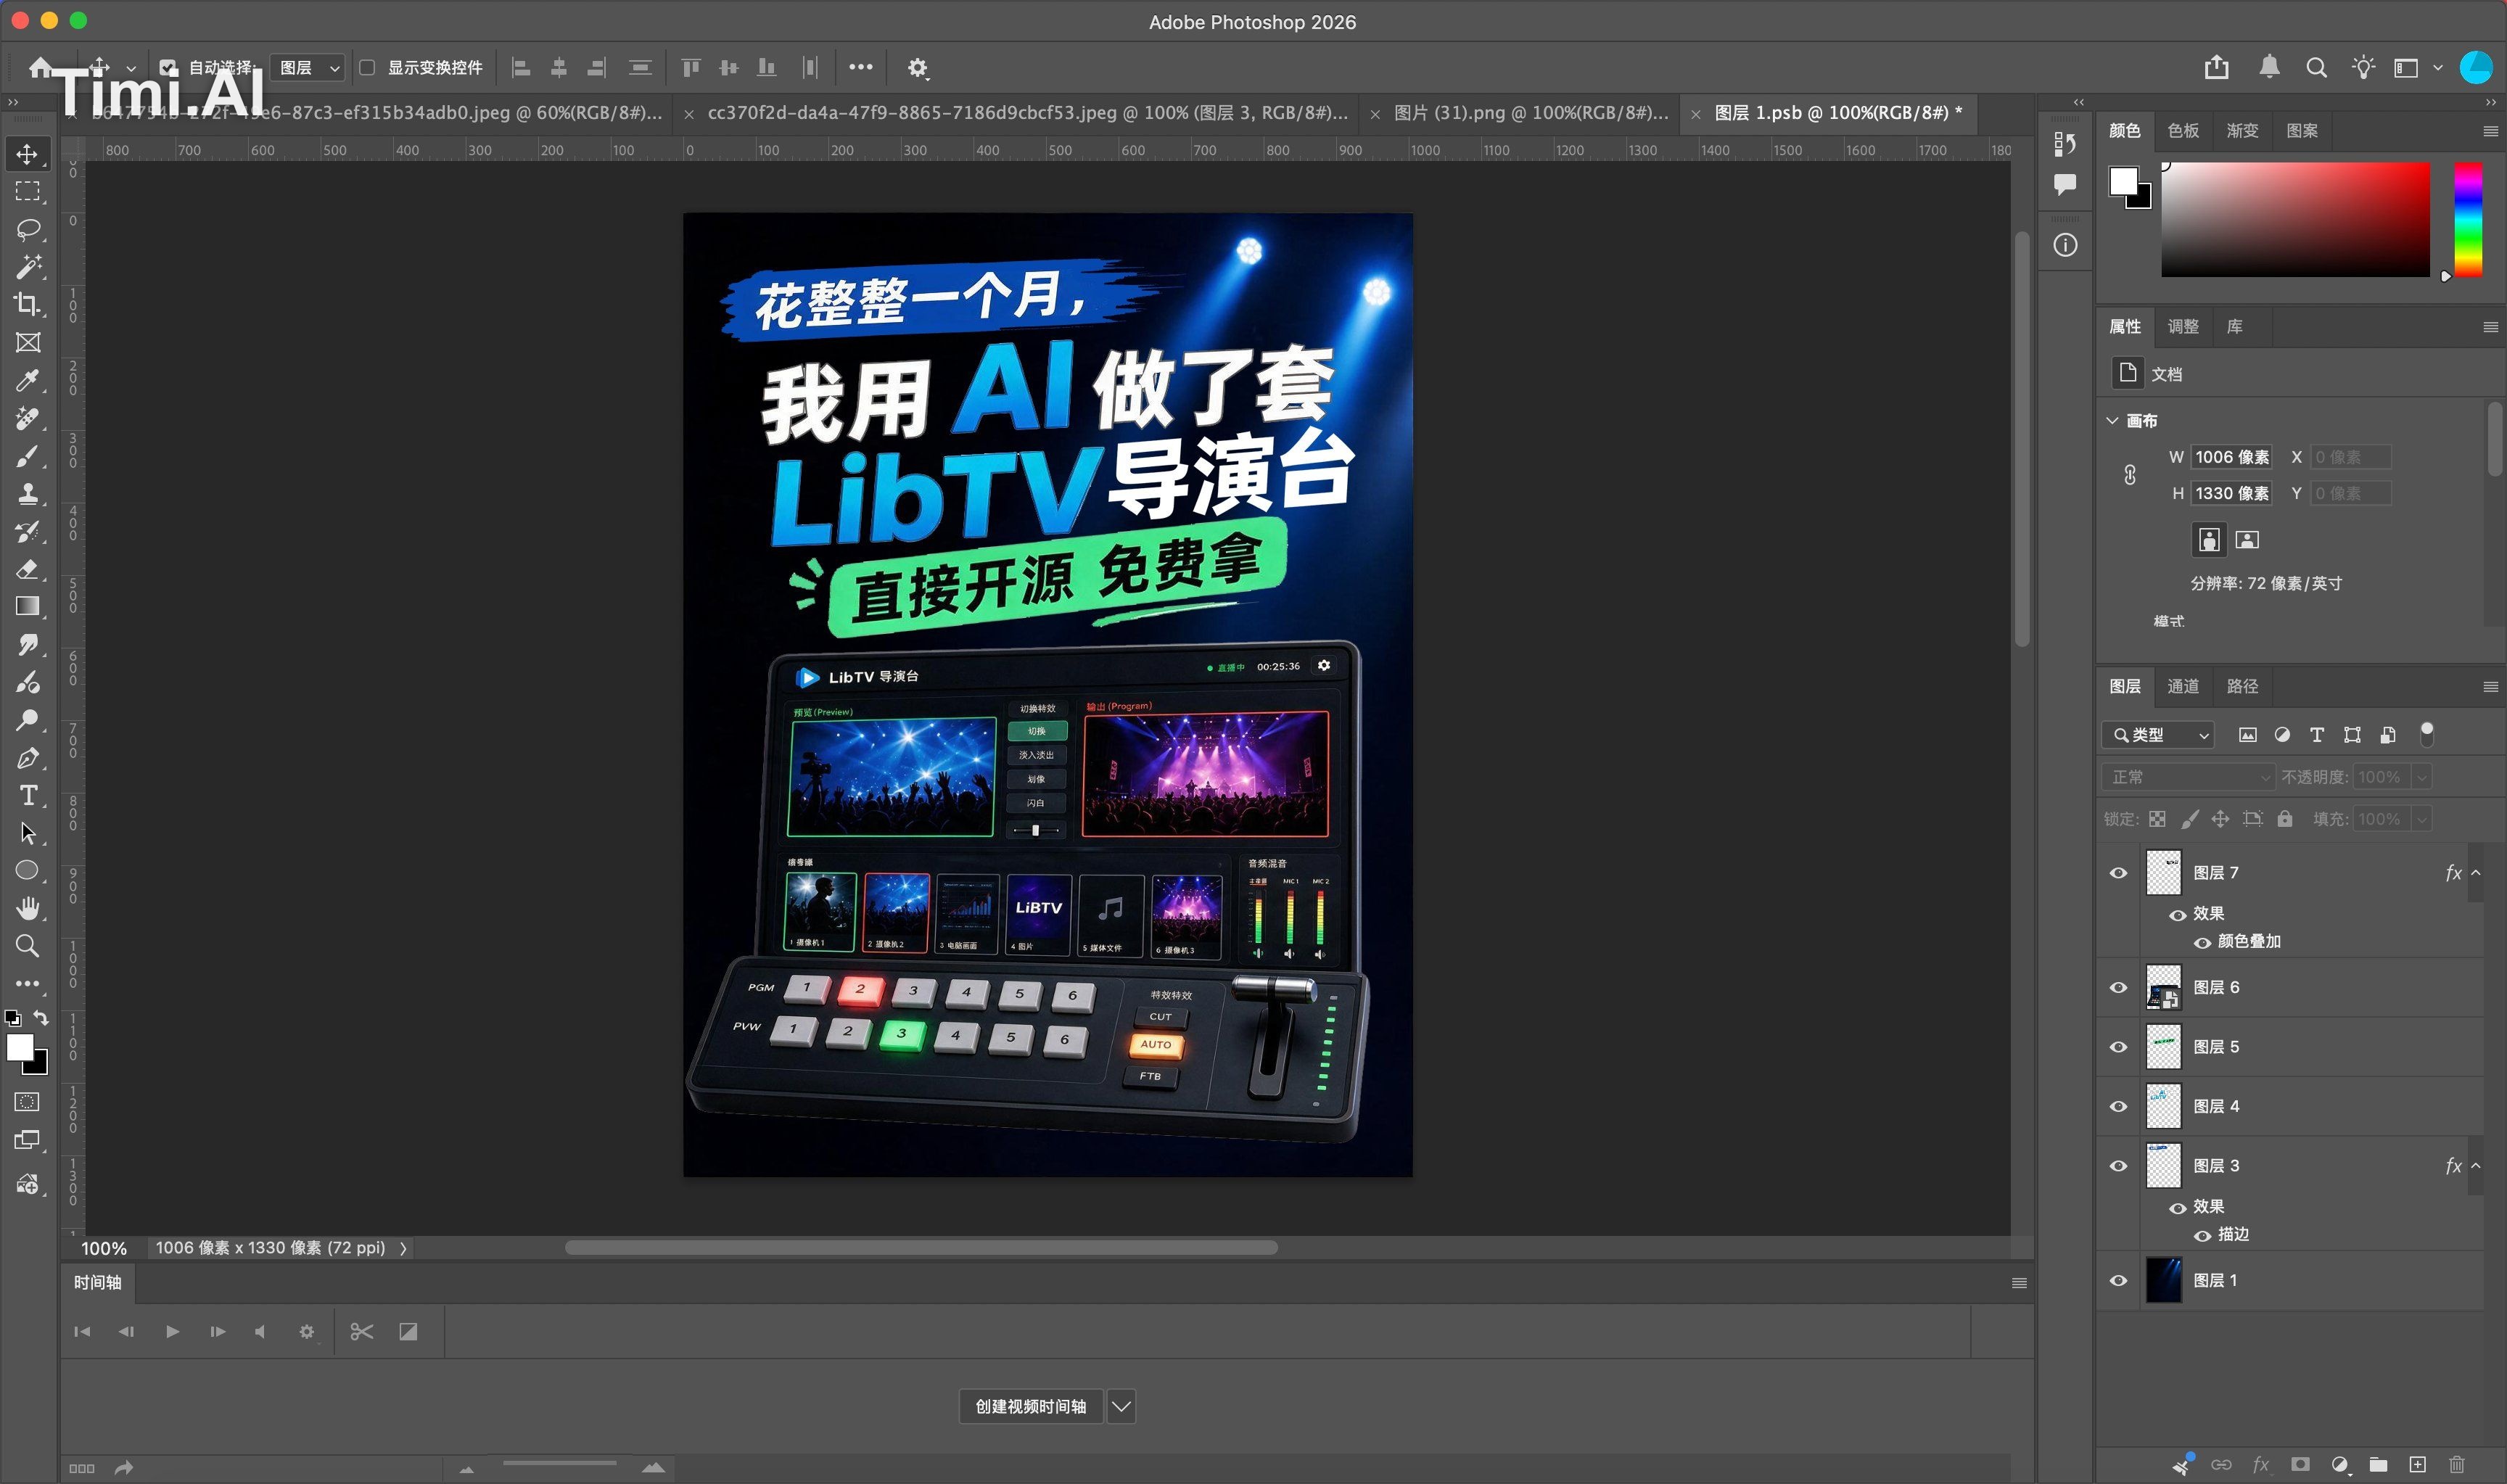Toggle the 自动选择 checkbox

coord(168,68)
